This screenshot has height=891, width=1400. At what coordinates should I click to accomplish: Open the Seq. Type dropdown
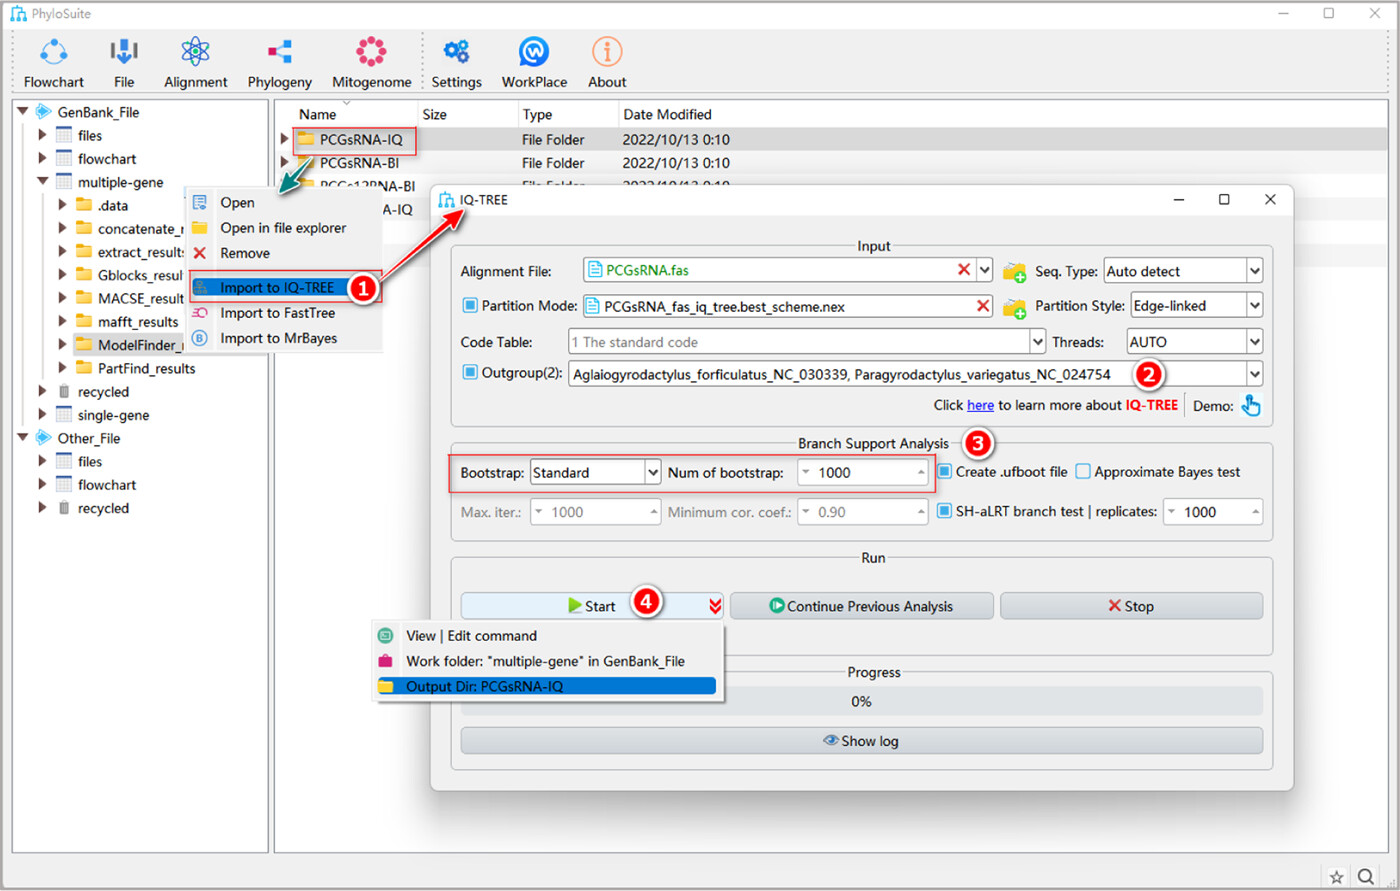pos(1183,271)
